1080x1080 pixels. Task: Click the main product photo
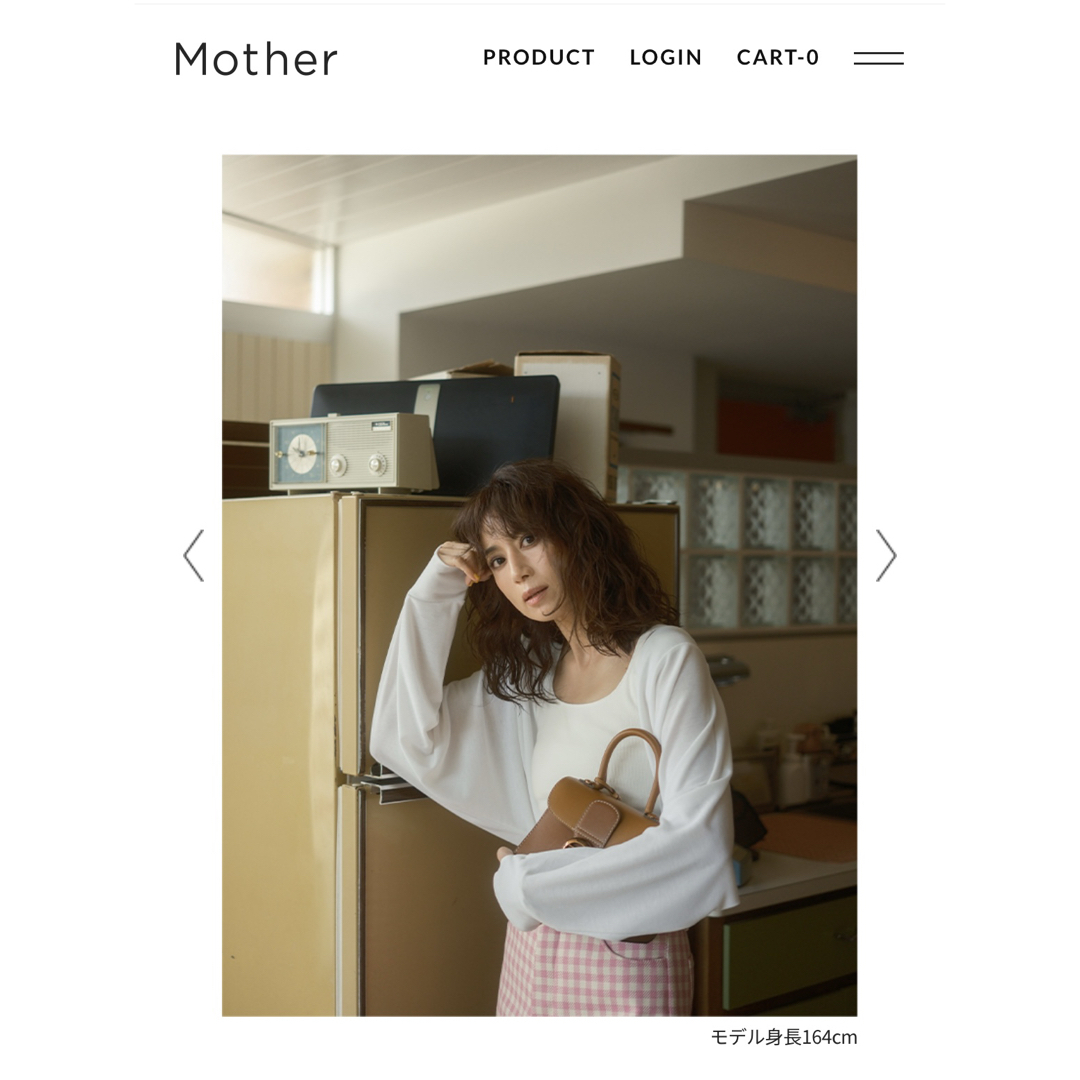click(539, 585)
